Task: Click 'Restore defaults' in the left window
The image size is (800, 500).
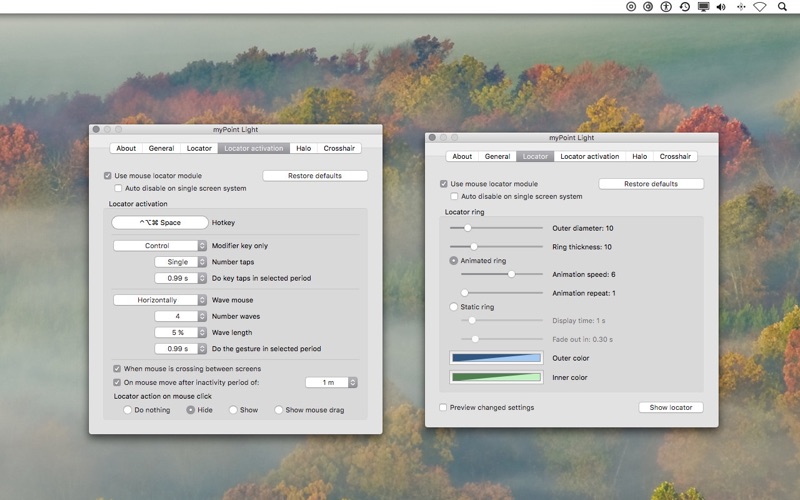Action: (x=315, y=176)
